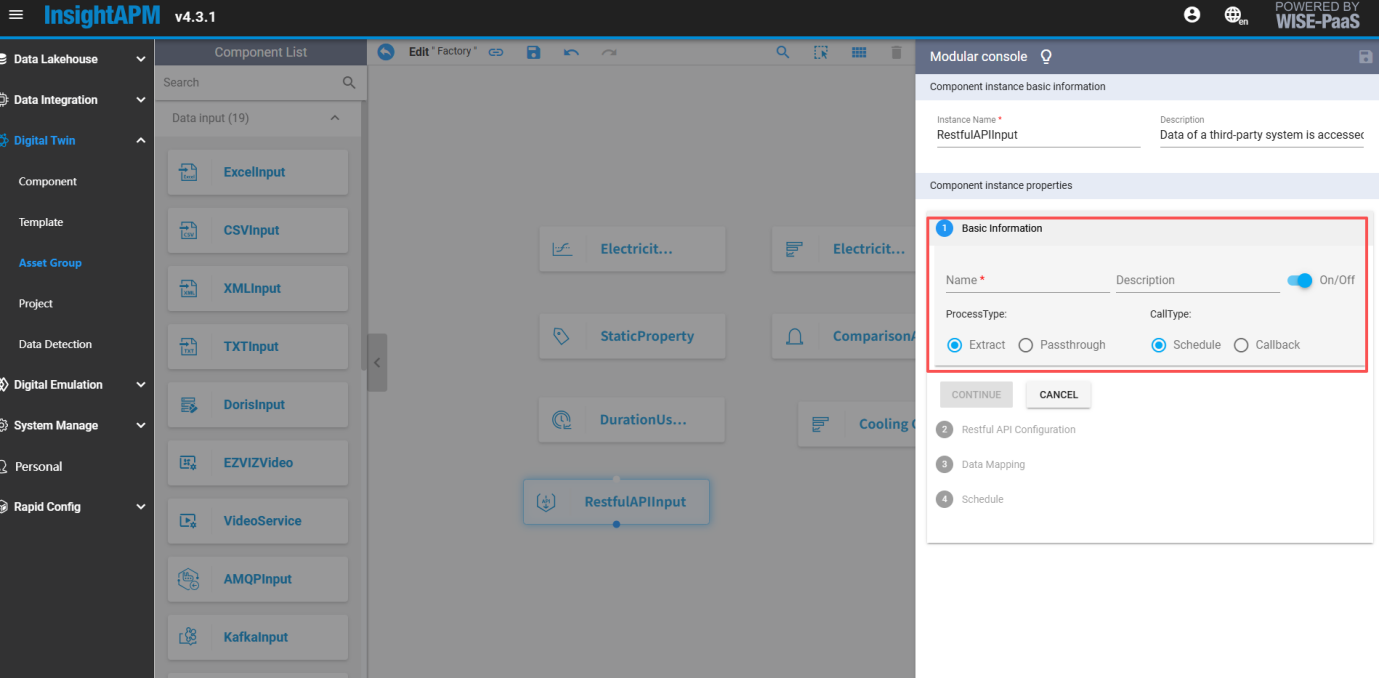Click the save disk icon in edit toolbar
The width and height of the screenshot is (1379, 678).
click(x=533, y=52)
